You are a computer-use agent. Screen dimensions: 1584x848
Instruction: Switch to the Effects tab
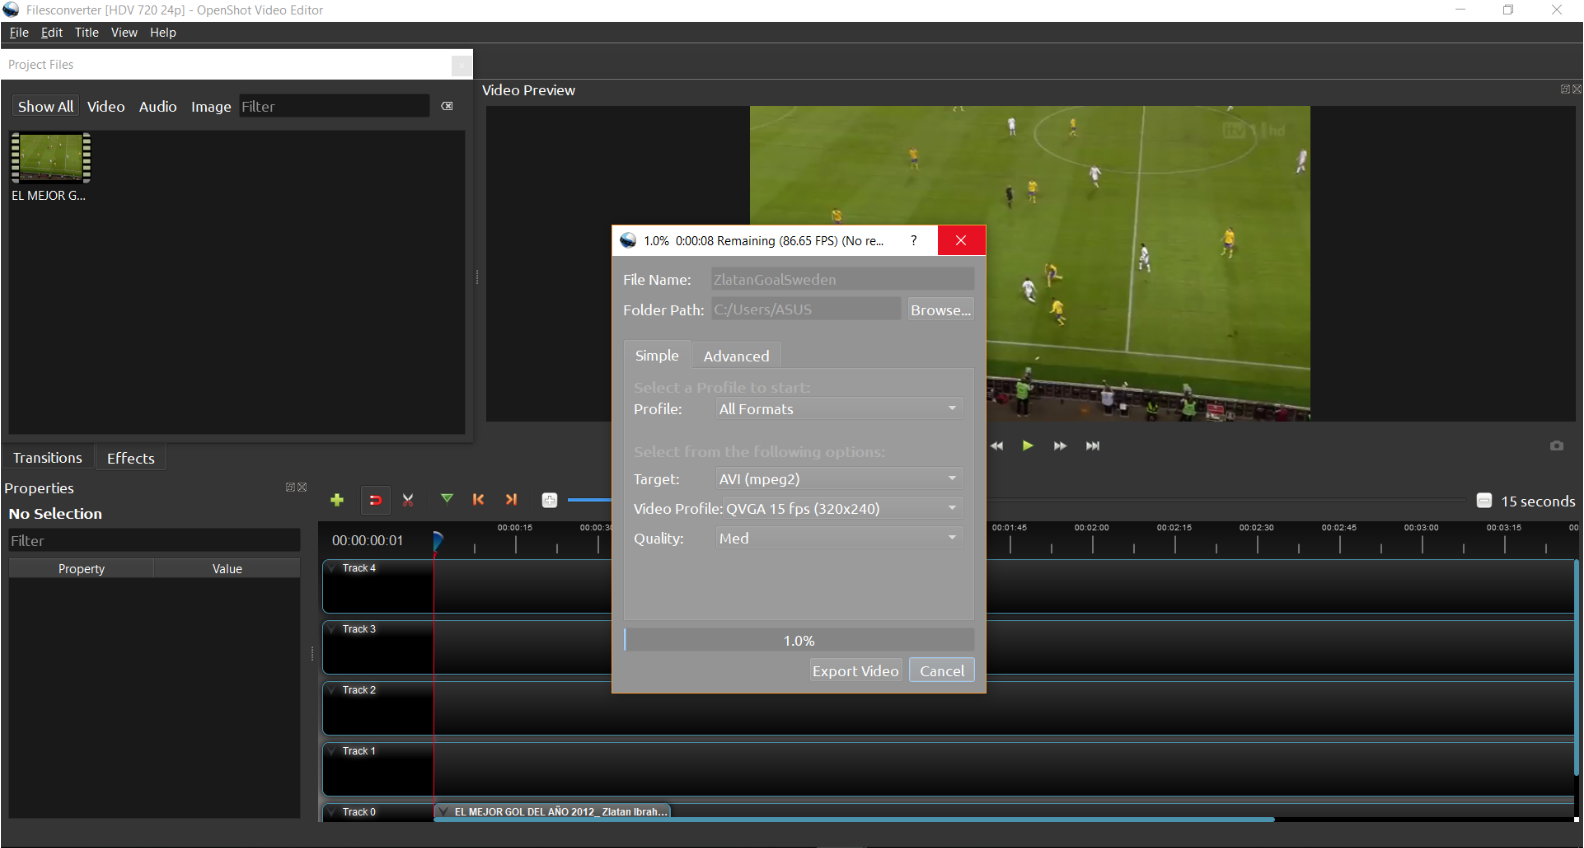(x=131, y=458)
